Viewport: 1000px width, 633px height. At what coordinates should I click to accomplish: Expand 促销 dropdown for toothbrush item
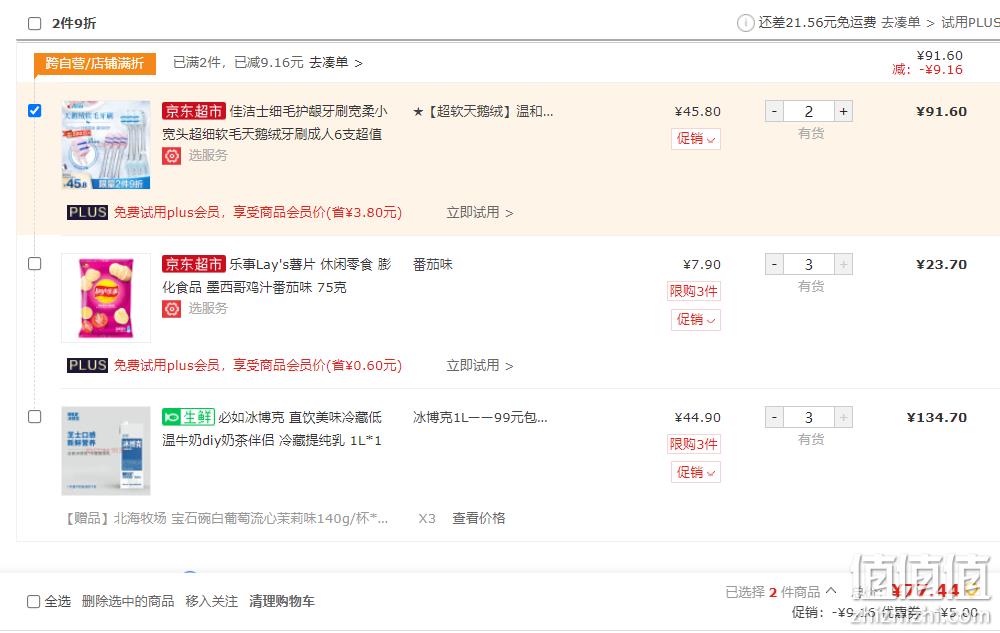coord(696,139)
